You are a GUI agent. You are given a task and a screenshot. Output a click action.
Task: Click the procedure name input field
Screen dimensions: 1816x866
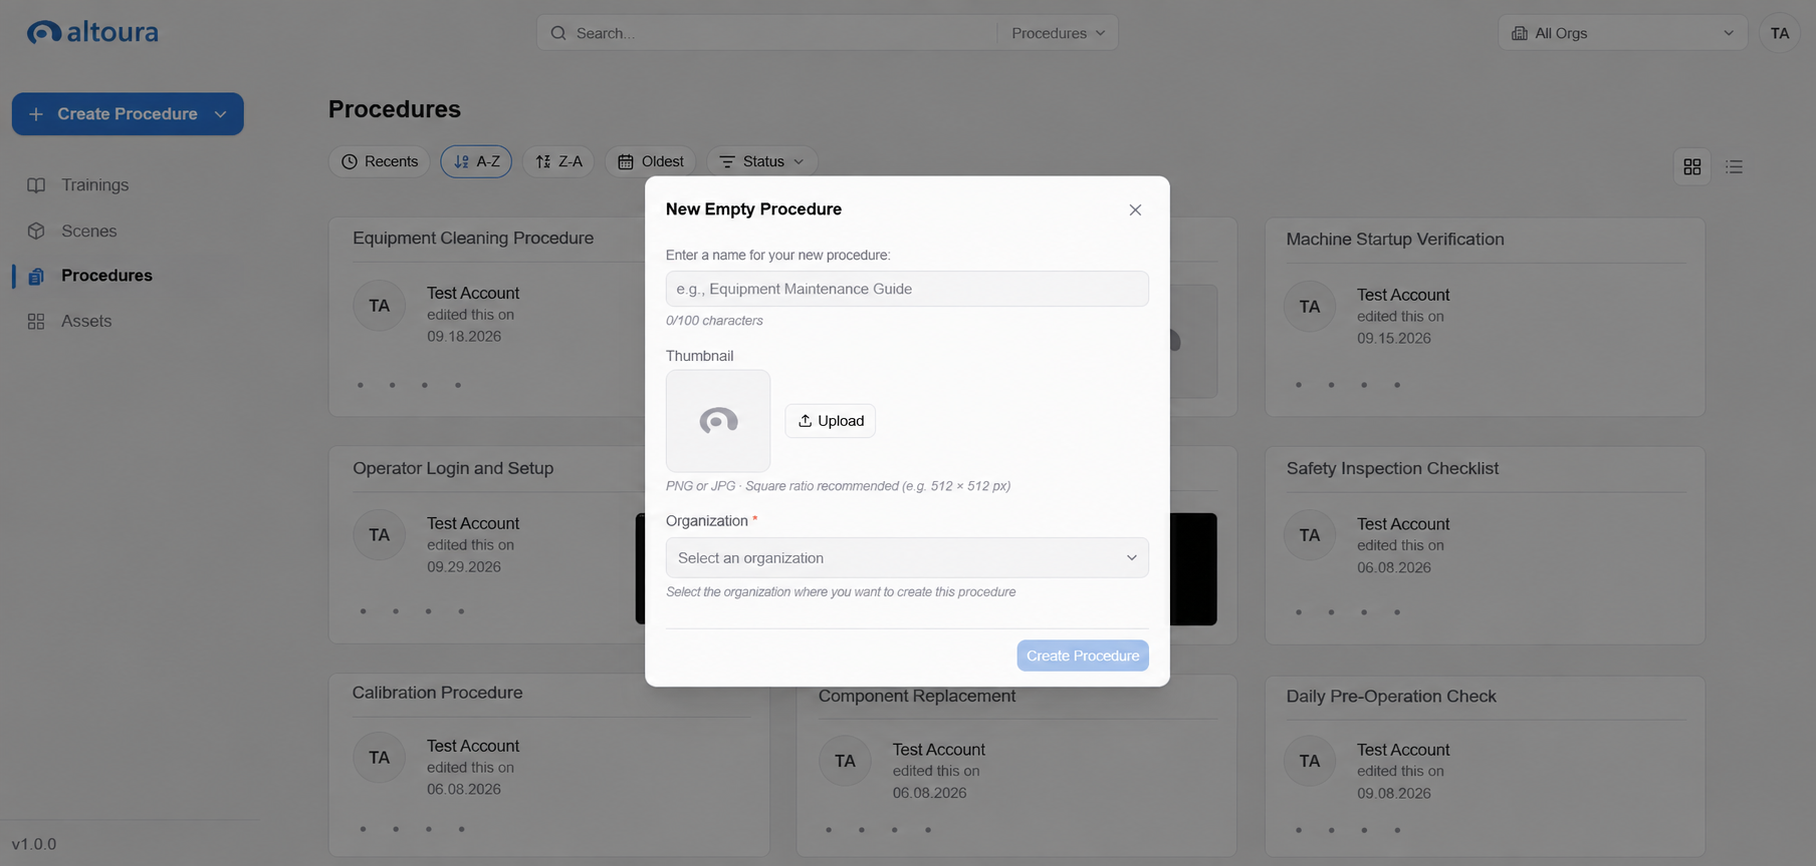point(907,289)
